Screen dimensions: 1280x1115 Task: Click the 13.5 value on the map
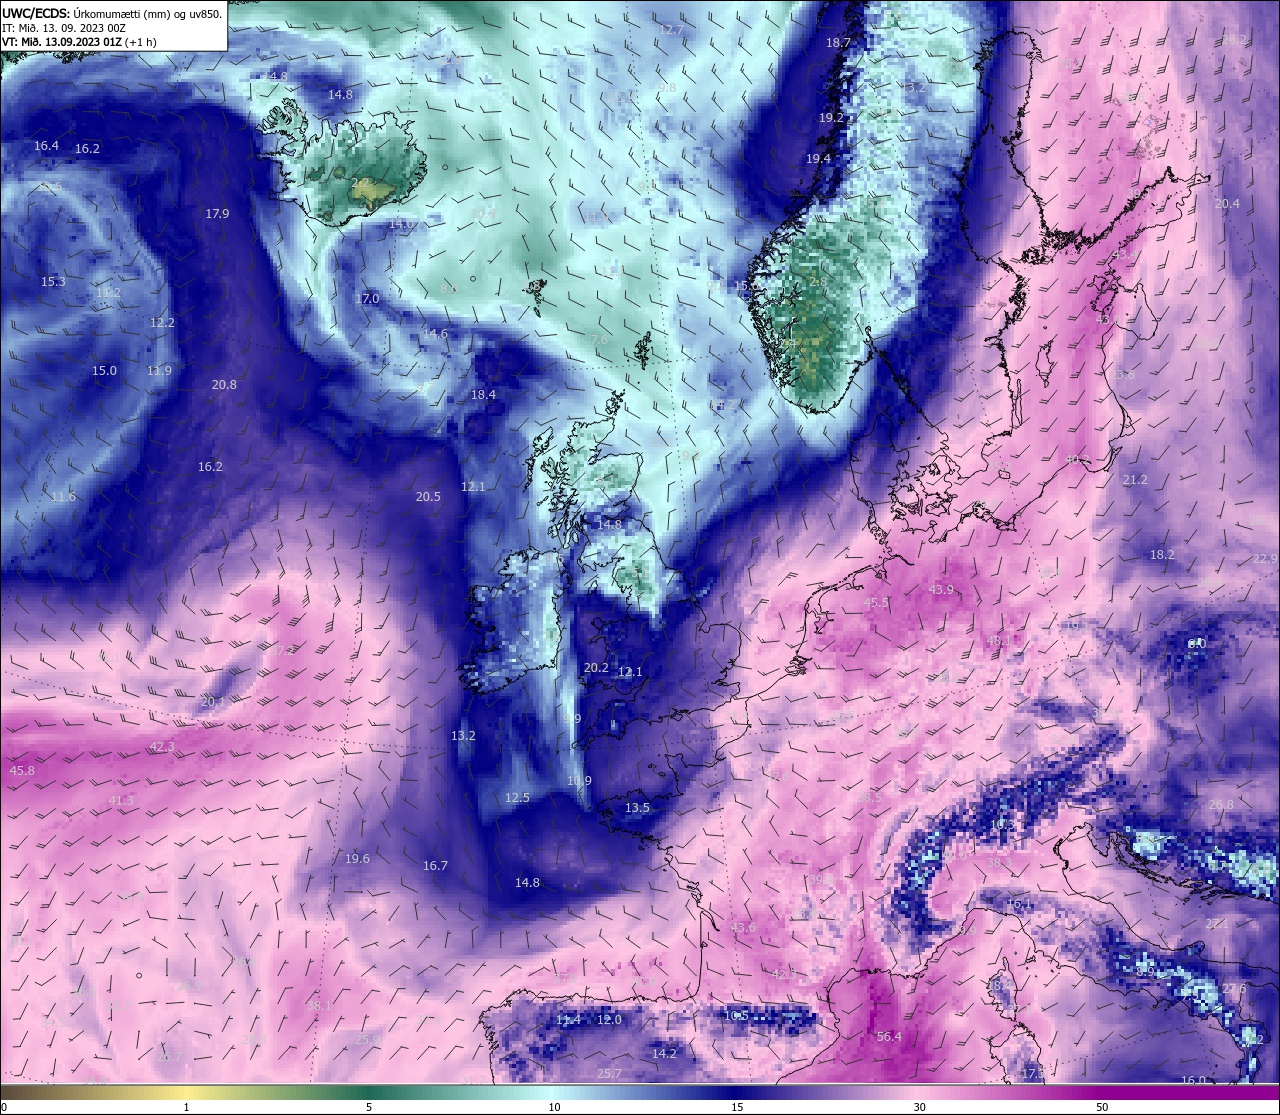coord(637,807)
